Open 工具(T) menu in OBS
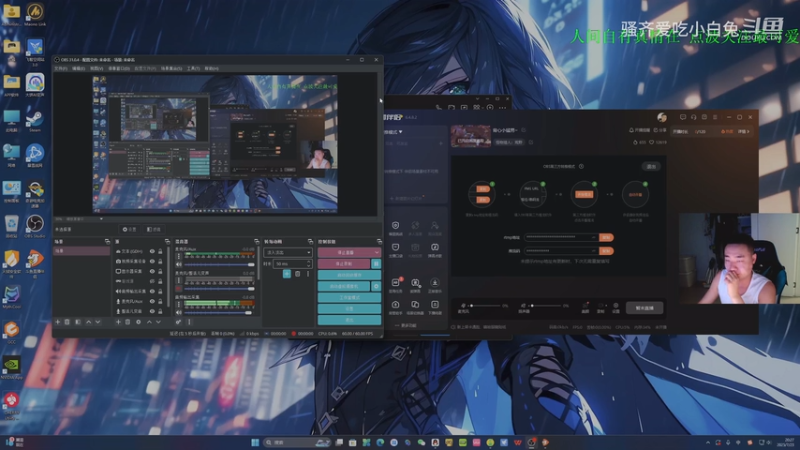800x450 pixels. [193, 68]
